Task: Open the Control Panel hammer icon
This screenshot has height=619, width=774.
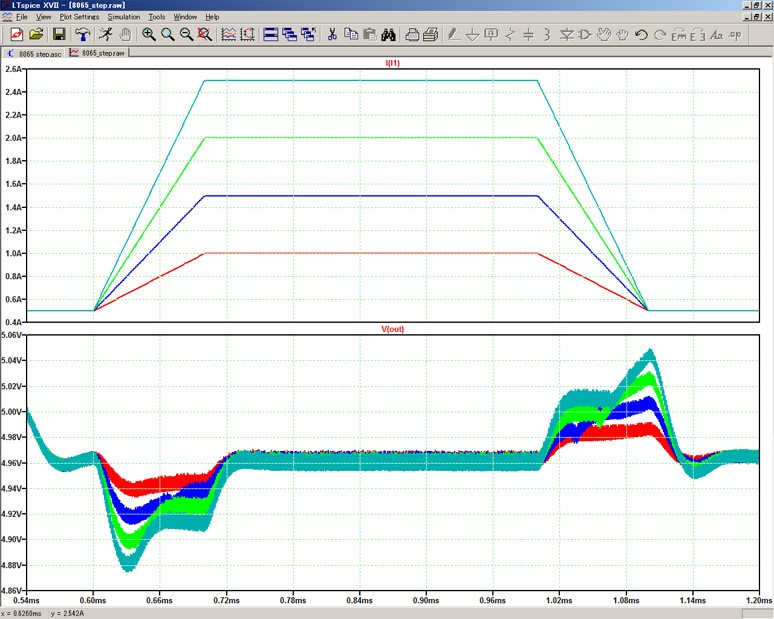Action: click(x=83, y=35)
